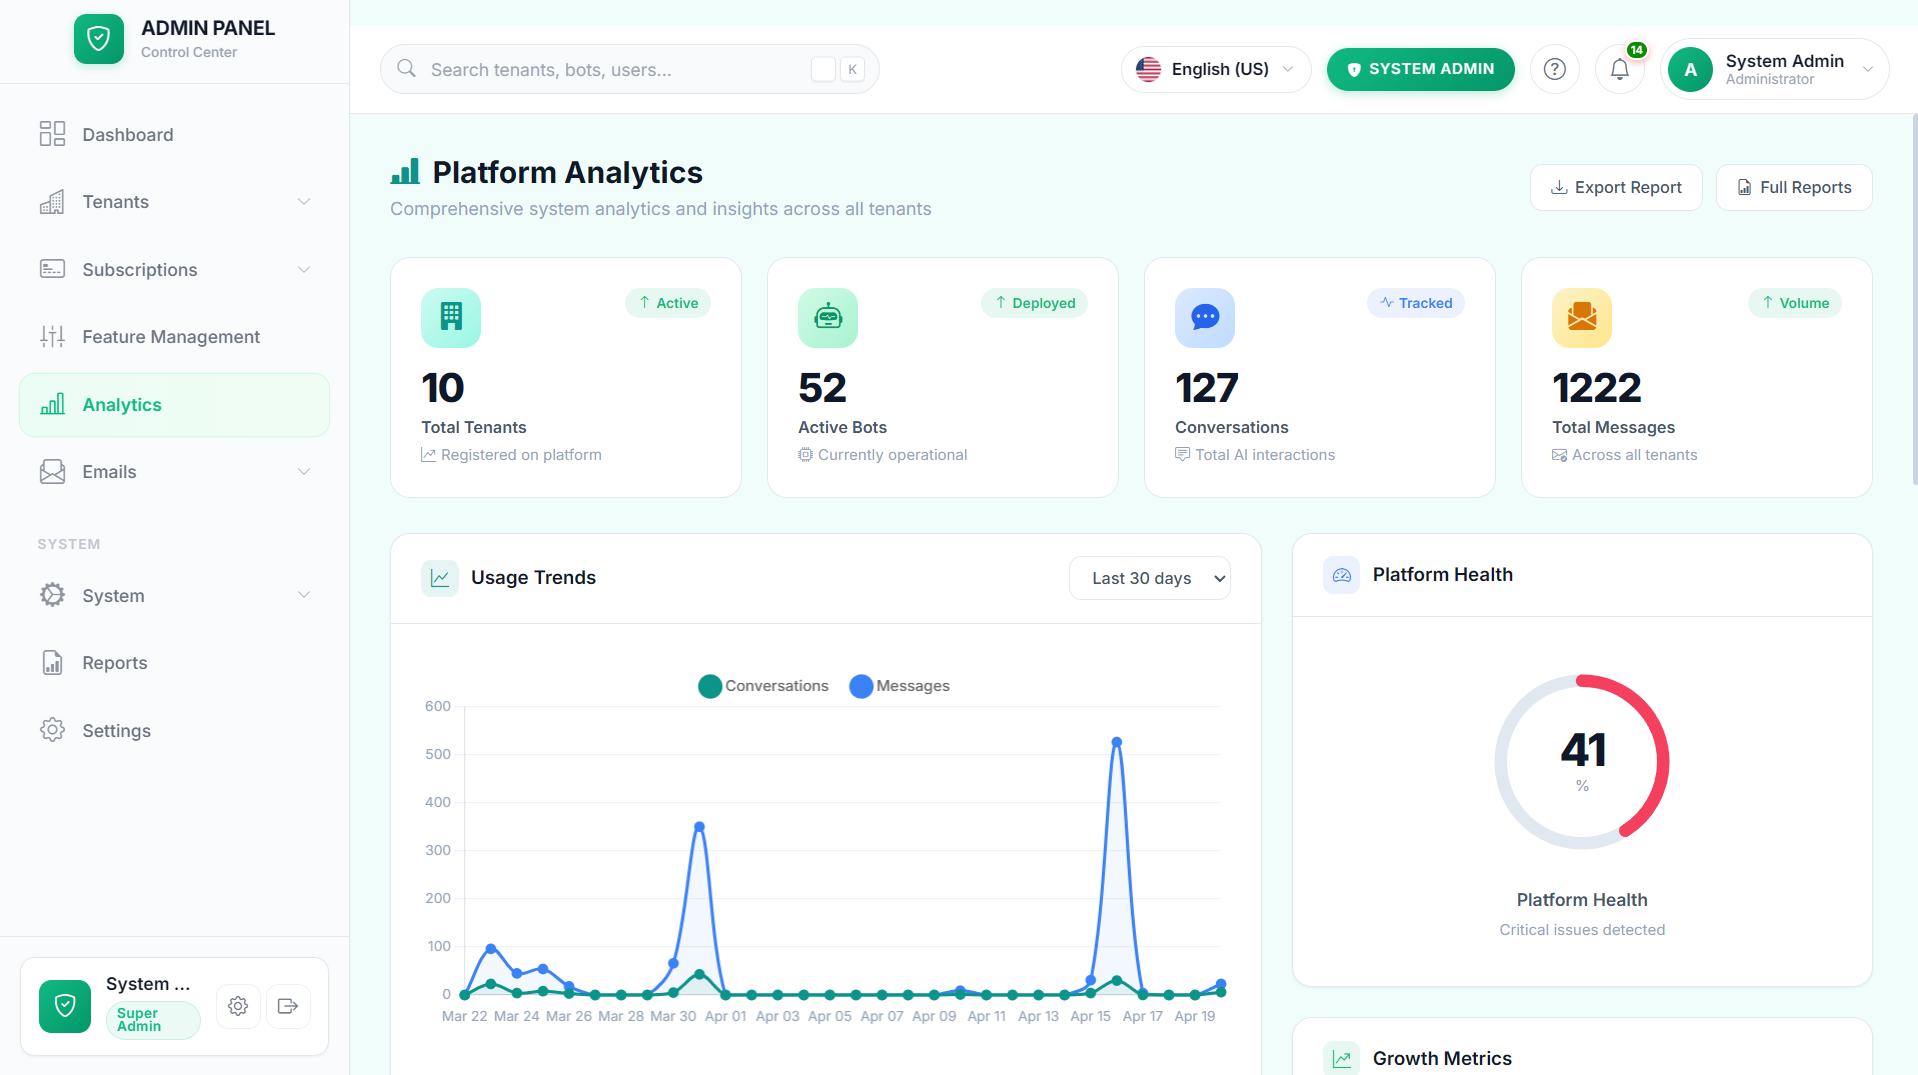Click the Volume badge on Total Messages
Image resolution: width=1918 pixels, height=1075 pixels.
click(x=1795, y=303)
